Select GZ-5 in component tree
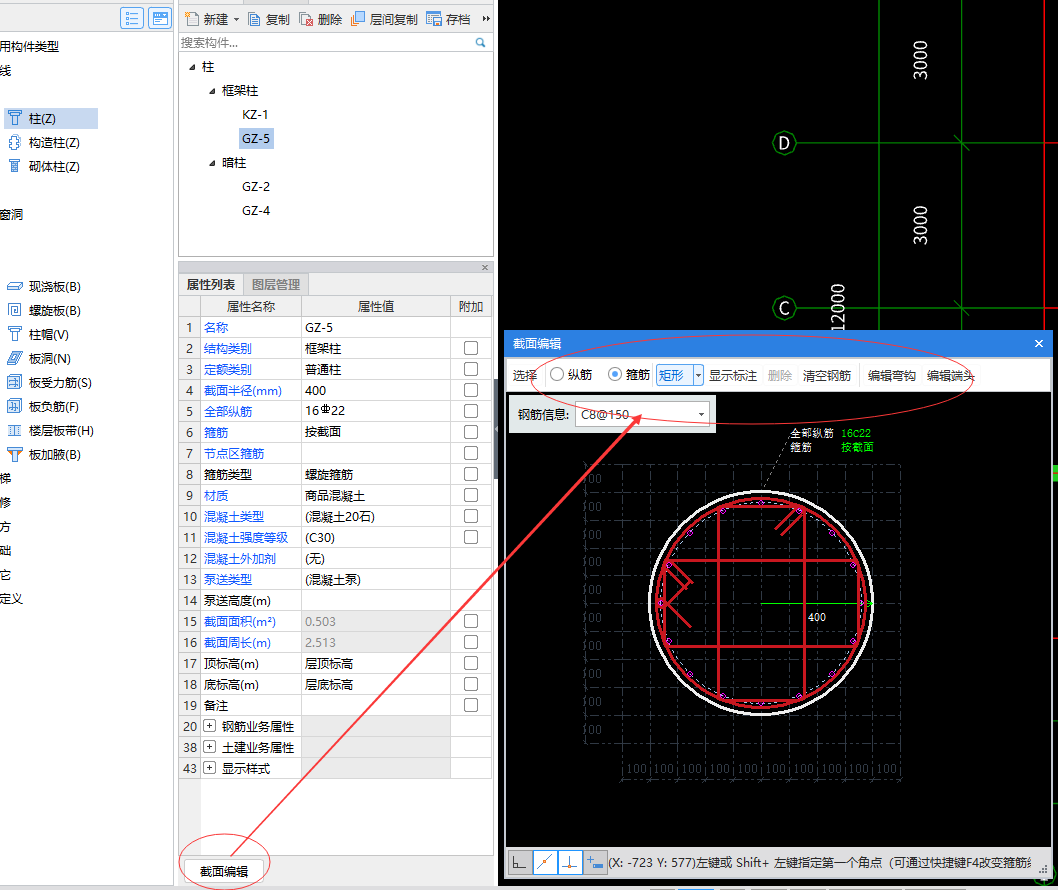 click(256, 138)
